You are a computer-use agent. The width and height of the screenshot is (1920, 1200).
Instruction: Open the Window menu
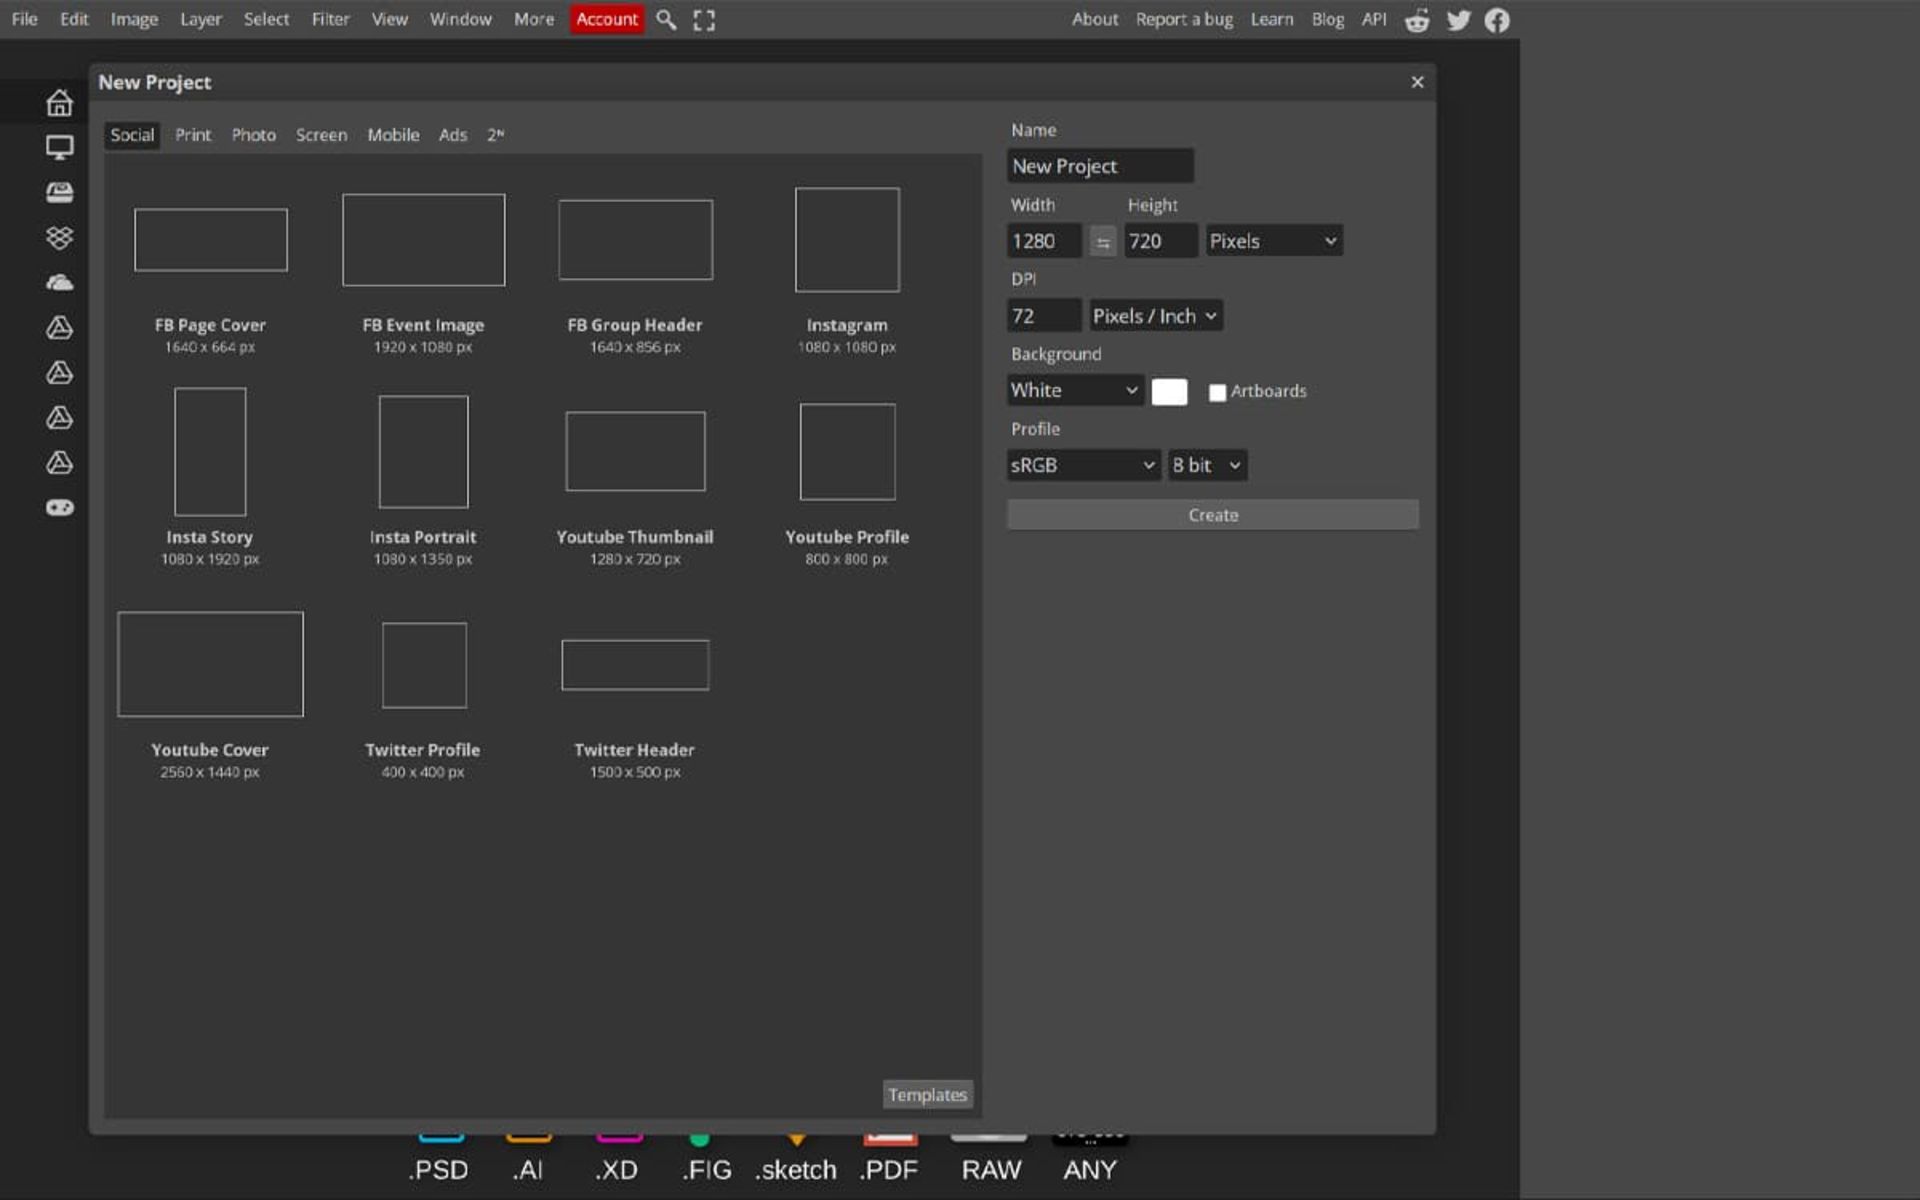(460, 19)
